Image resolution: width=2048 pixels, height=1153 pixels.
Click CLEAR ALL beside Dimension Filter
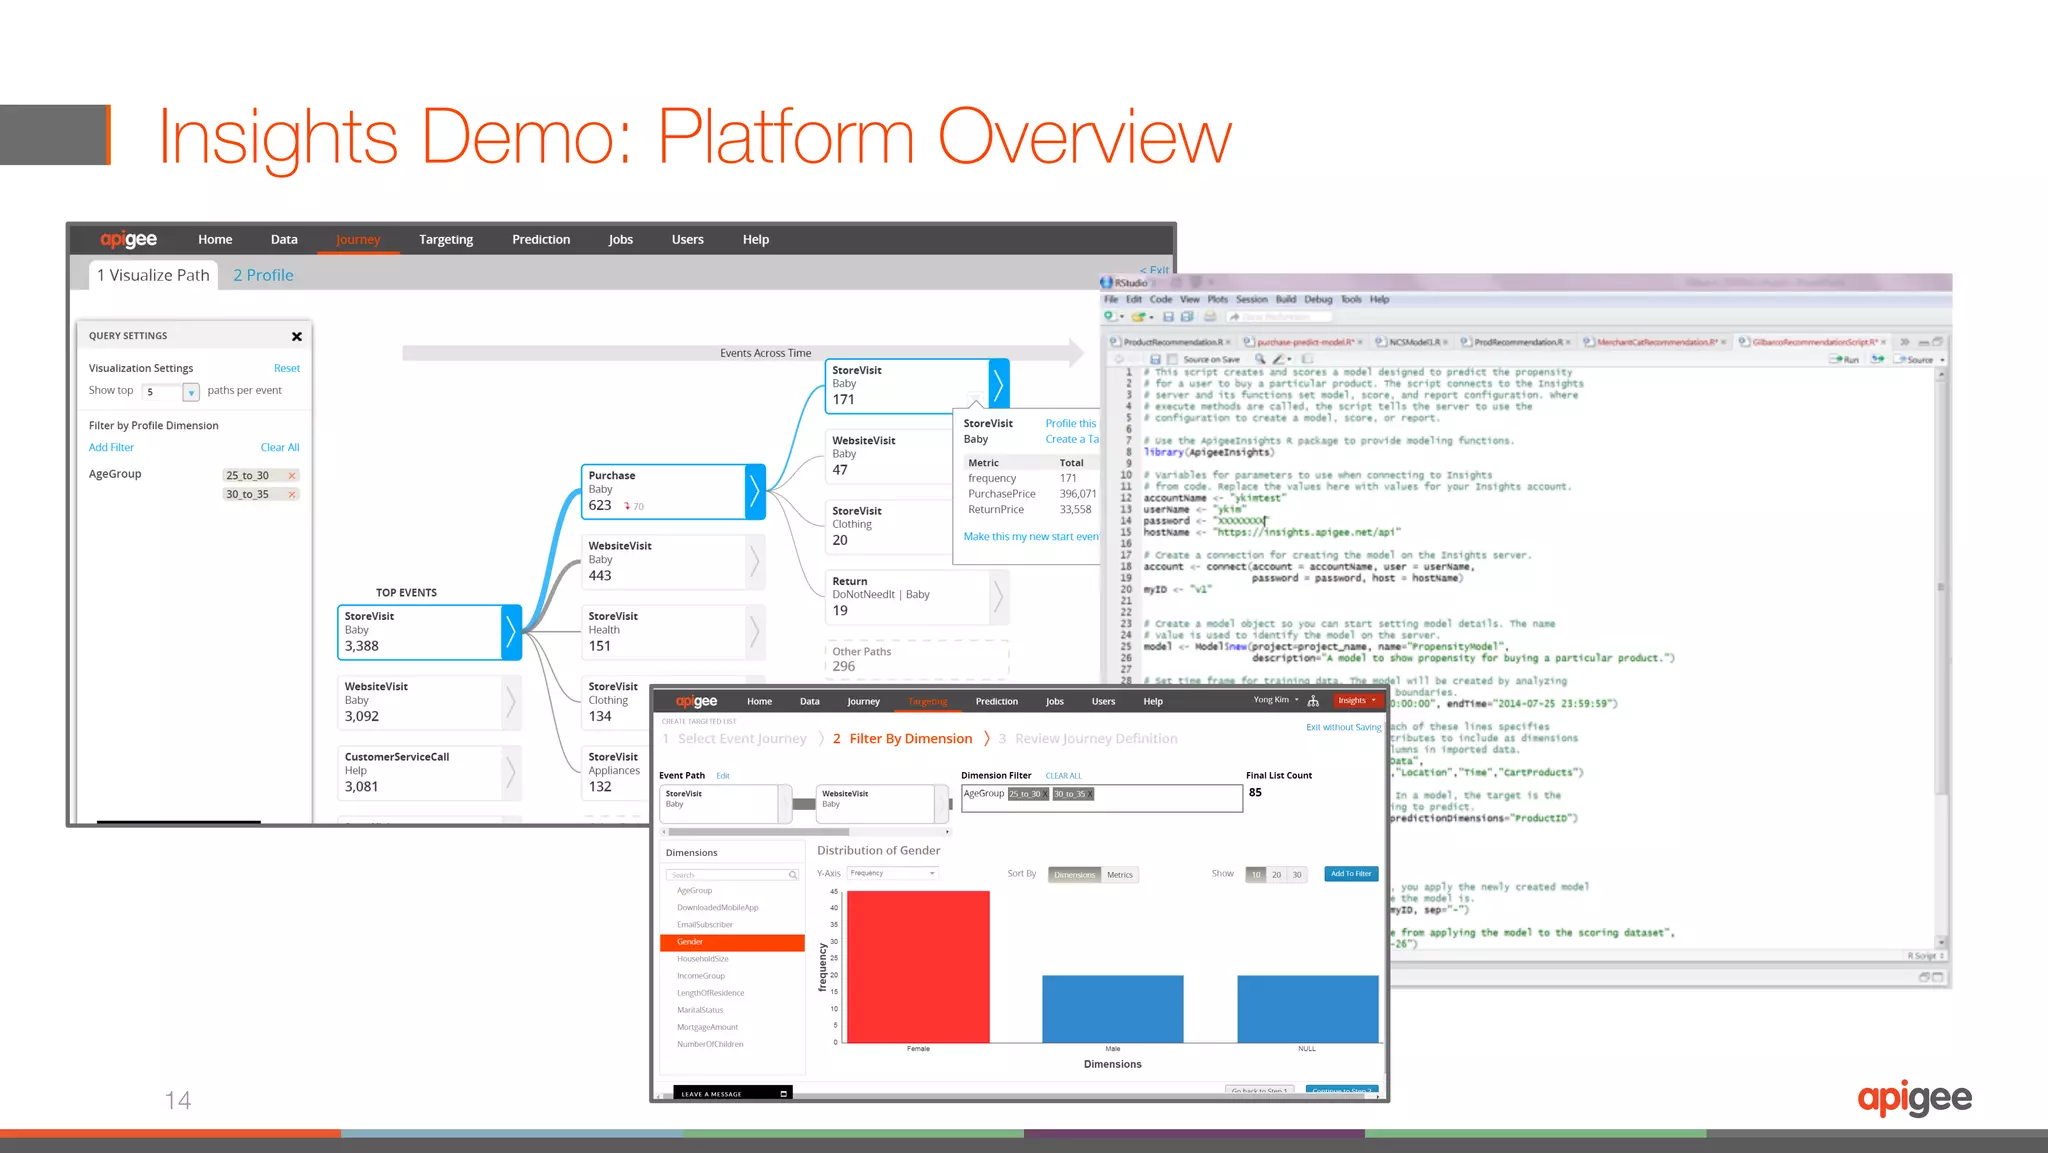click(x=1063, y=776)
